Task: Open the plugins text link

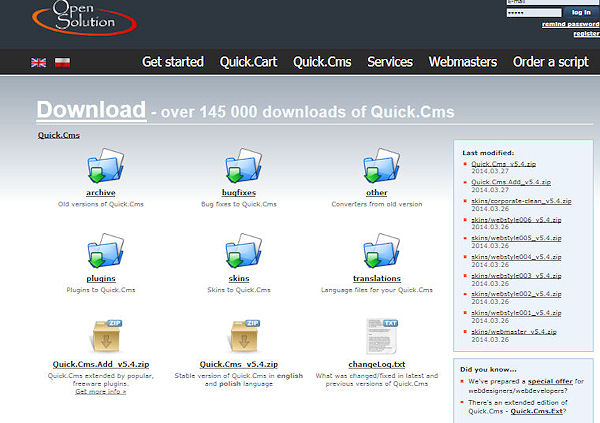Action: coord(101,278)
